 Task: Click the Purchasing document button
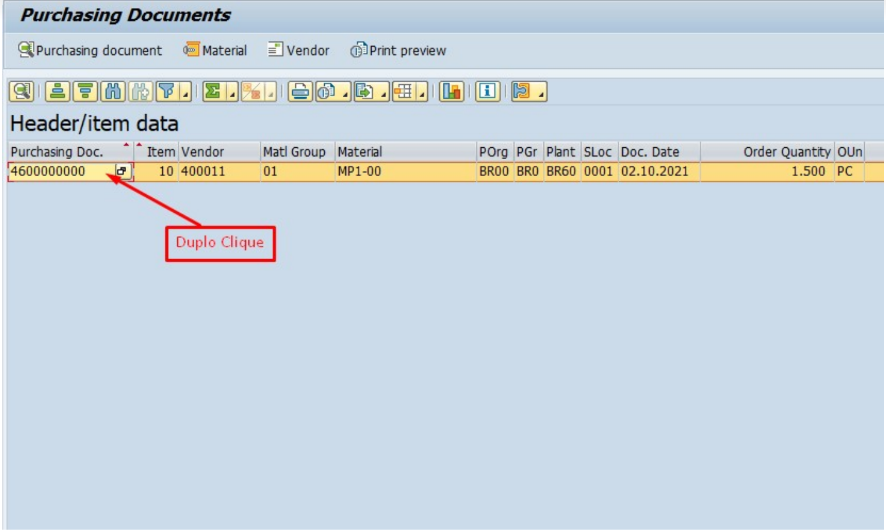point(90,50)
